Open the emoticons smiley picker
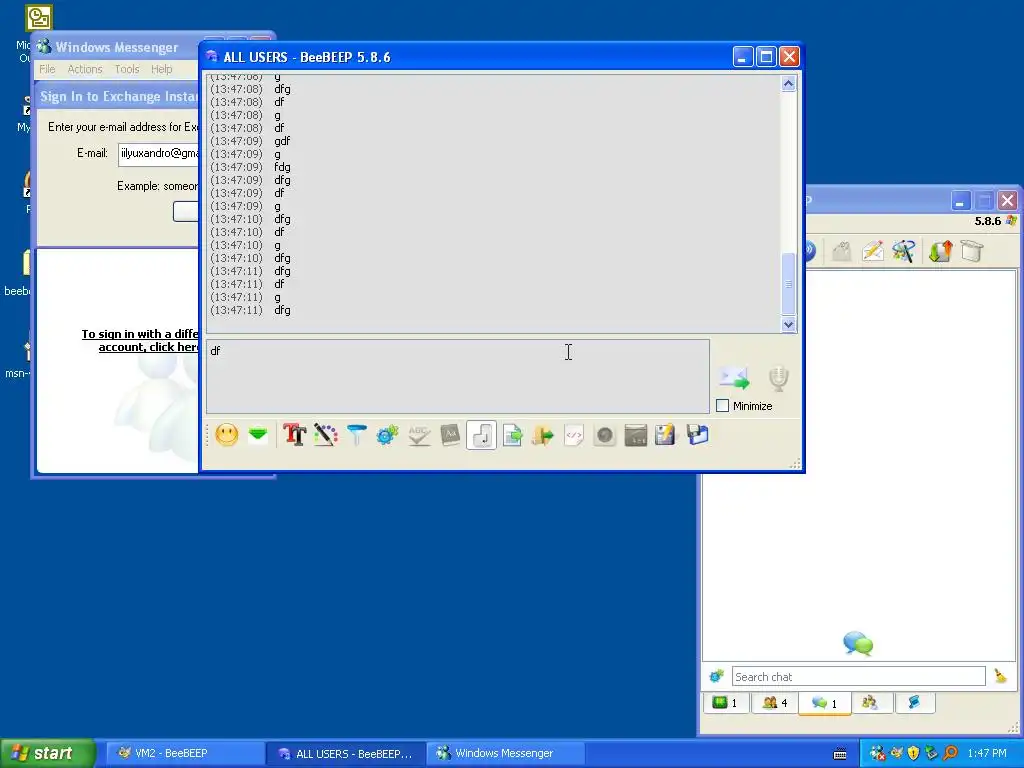The image size is (1024, 768). click(227, 435)
